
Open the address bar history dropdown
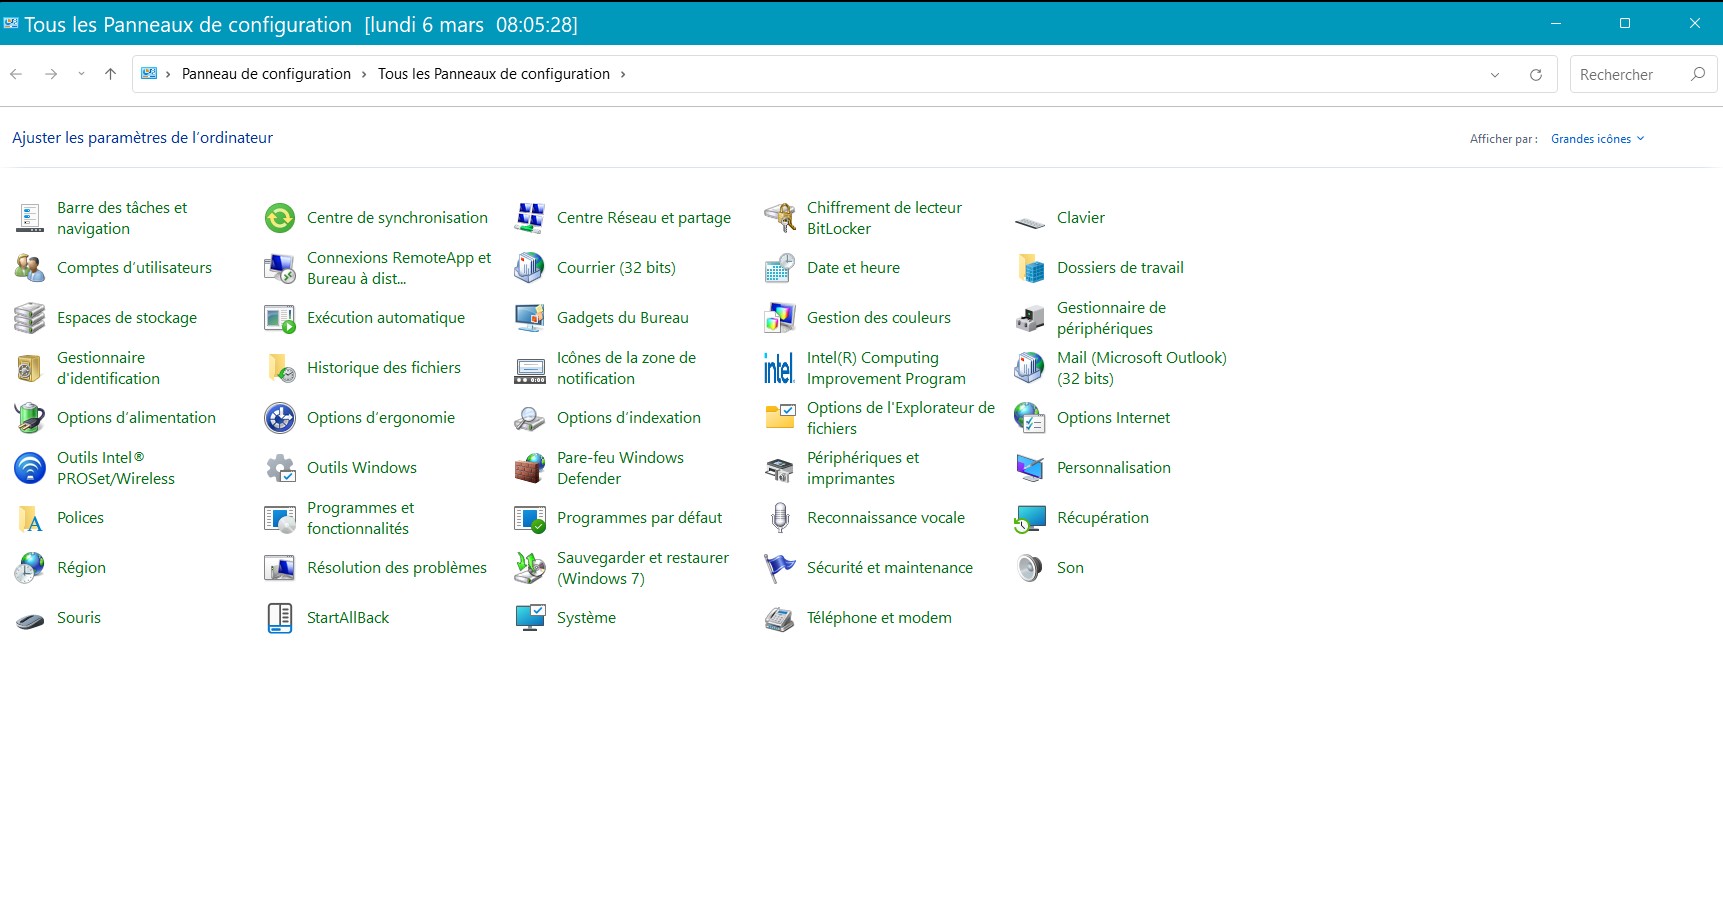(1495, 75)
